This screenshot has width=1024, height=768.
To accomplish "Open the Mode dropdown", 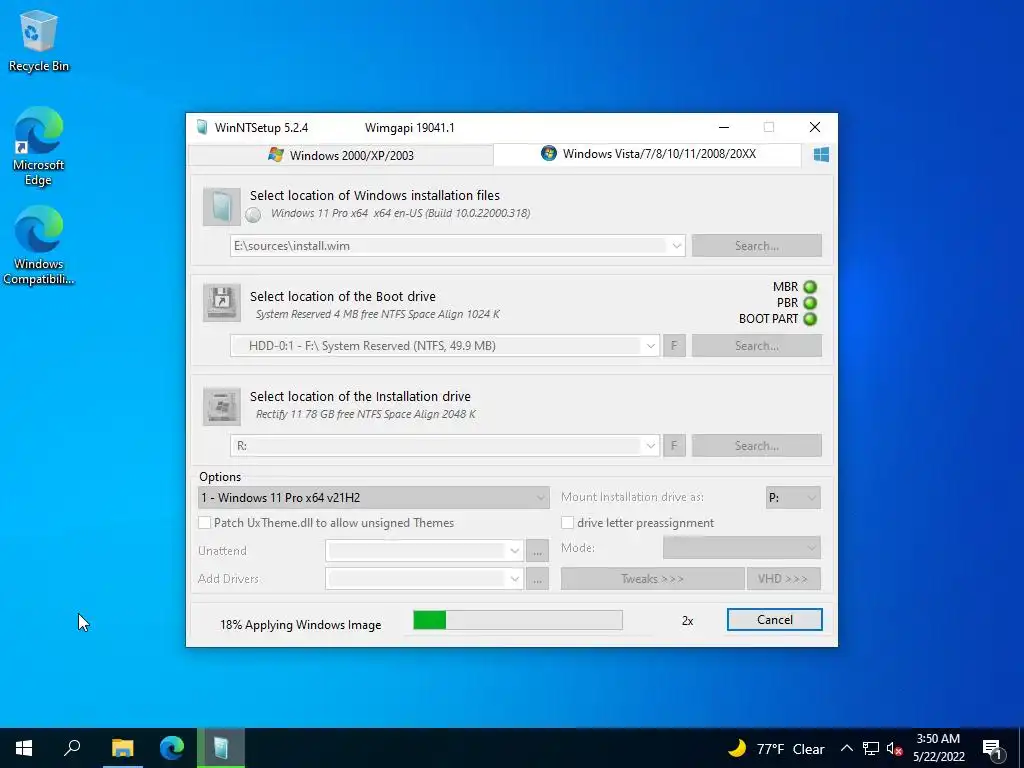I will (742, 548).
